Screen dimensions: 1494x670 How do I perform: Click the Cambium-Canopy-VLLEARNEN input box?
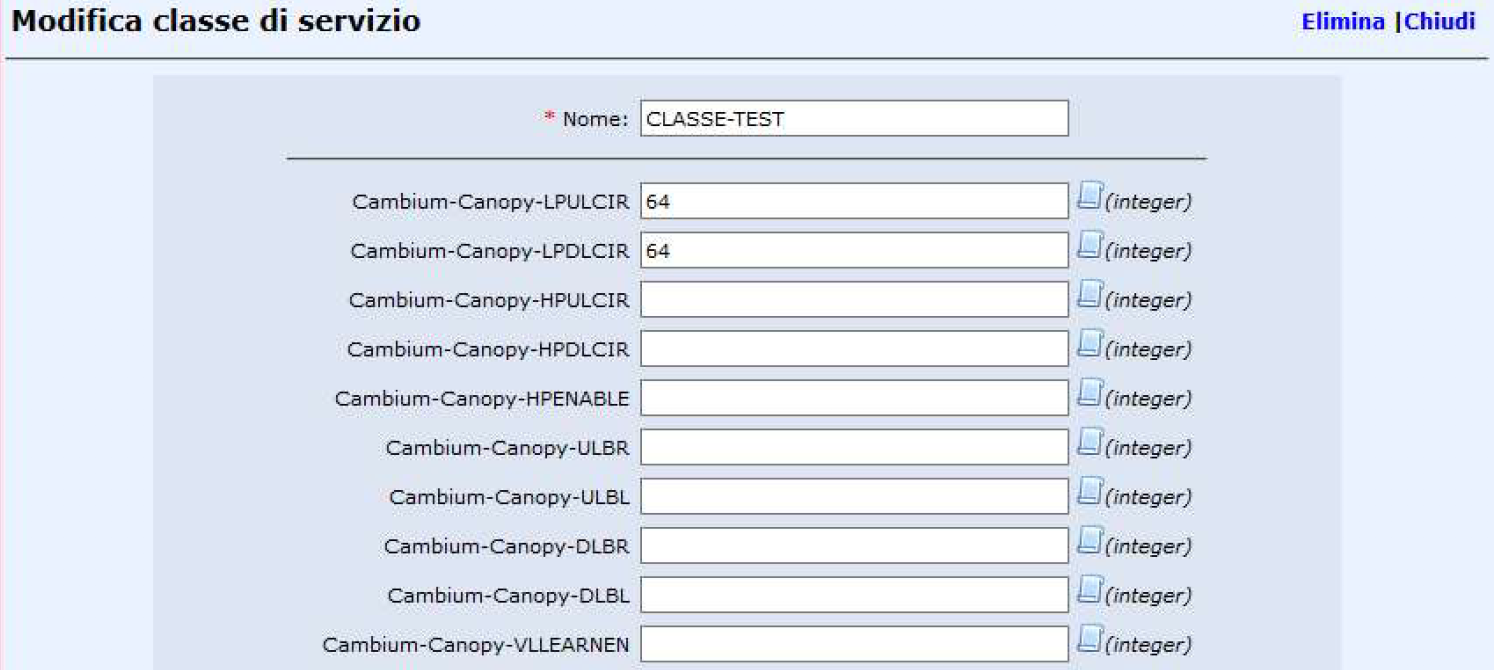point(854,644)
